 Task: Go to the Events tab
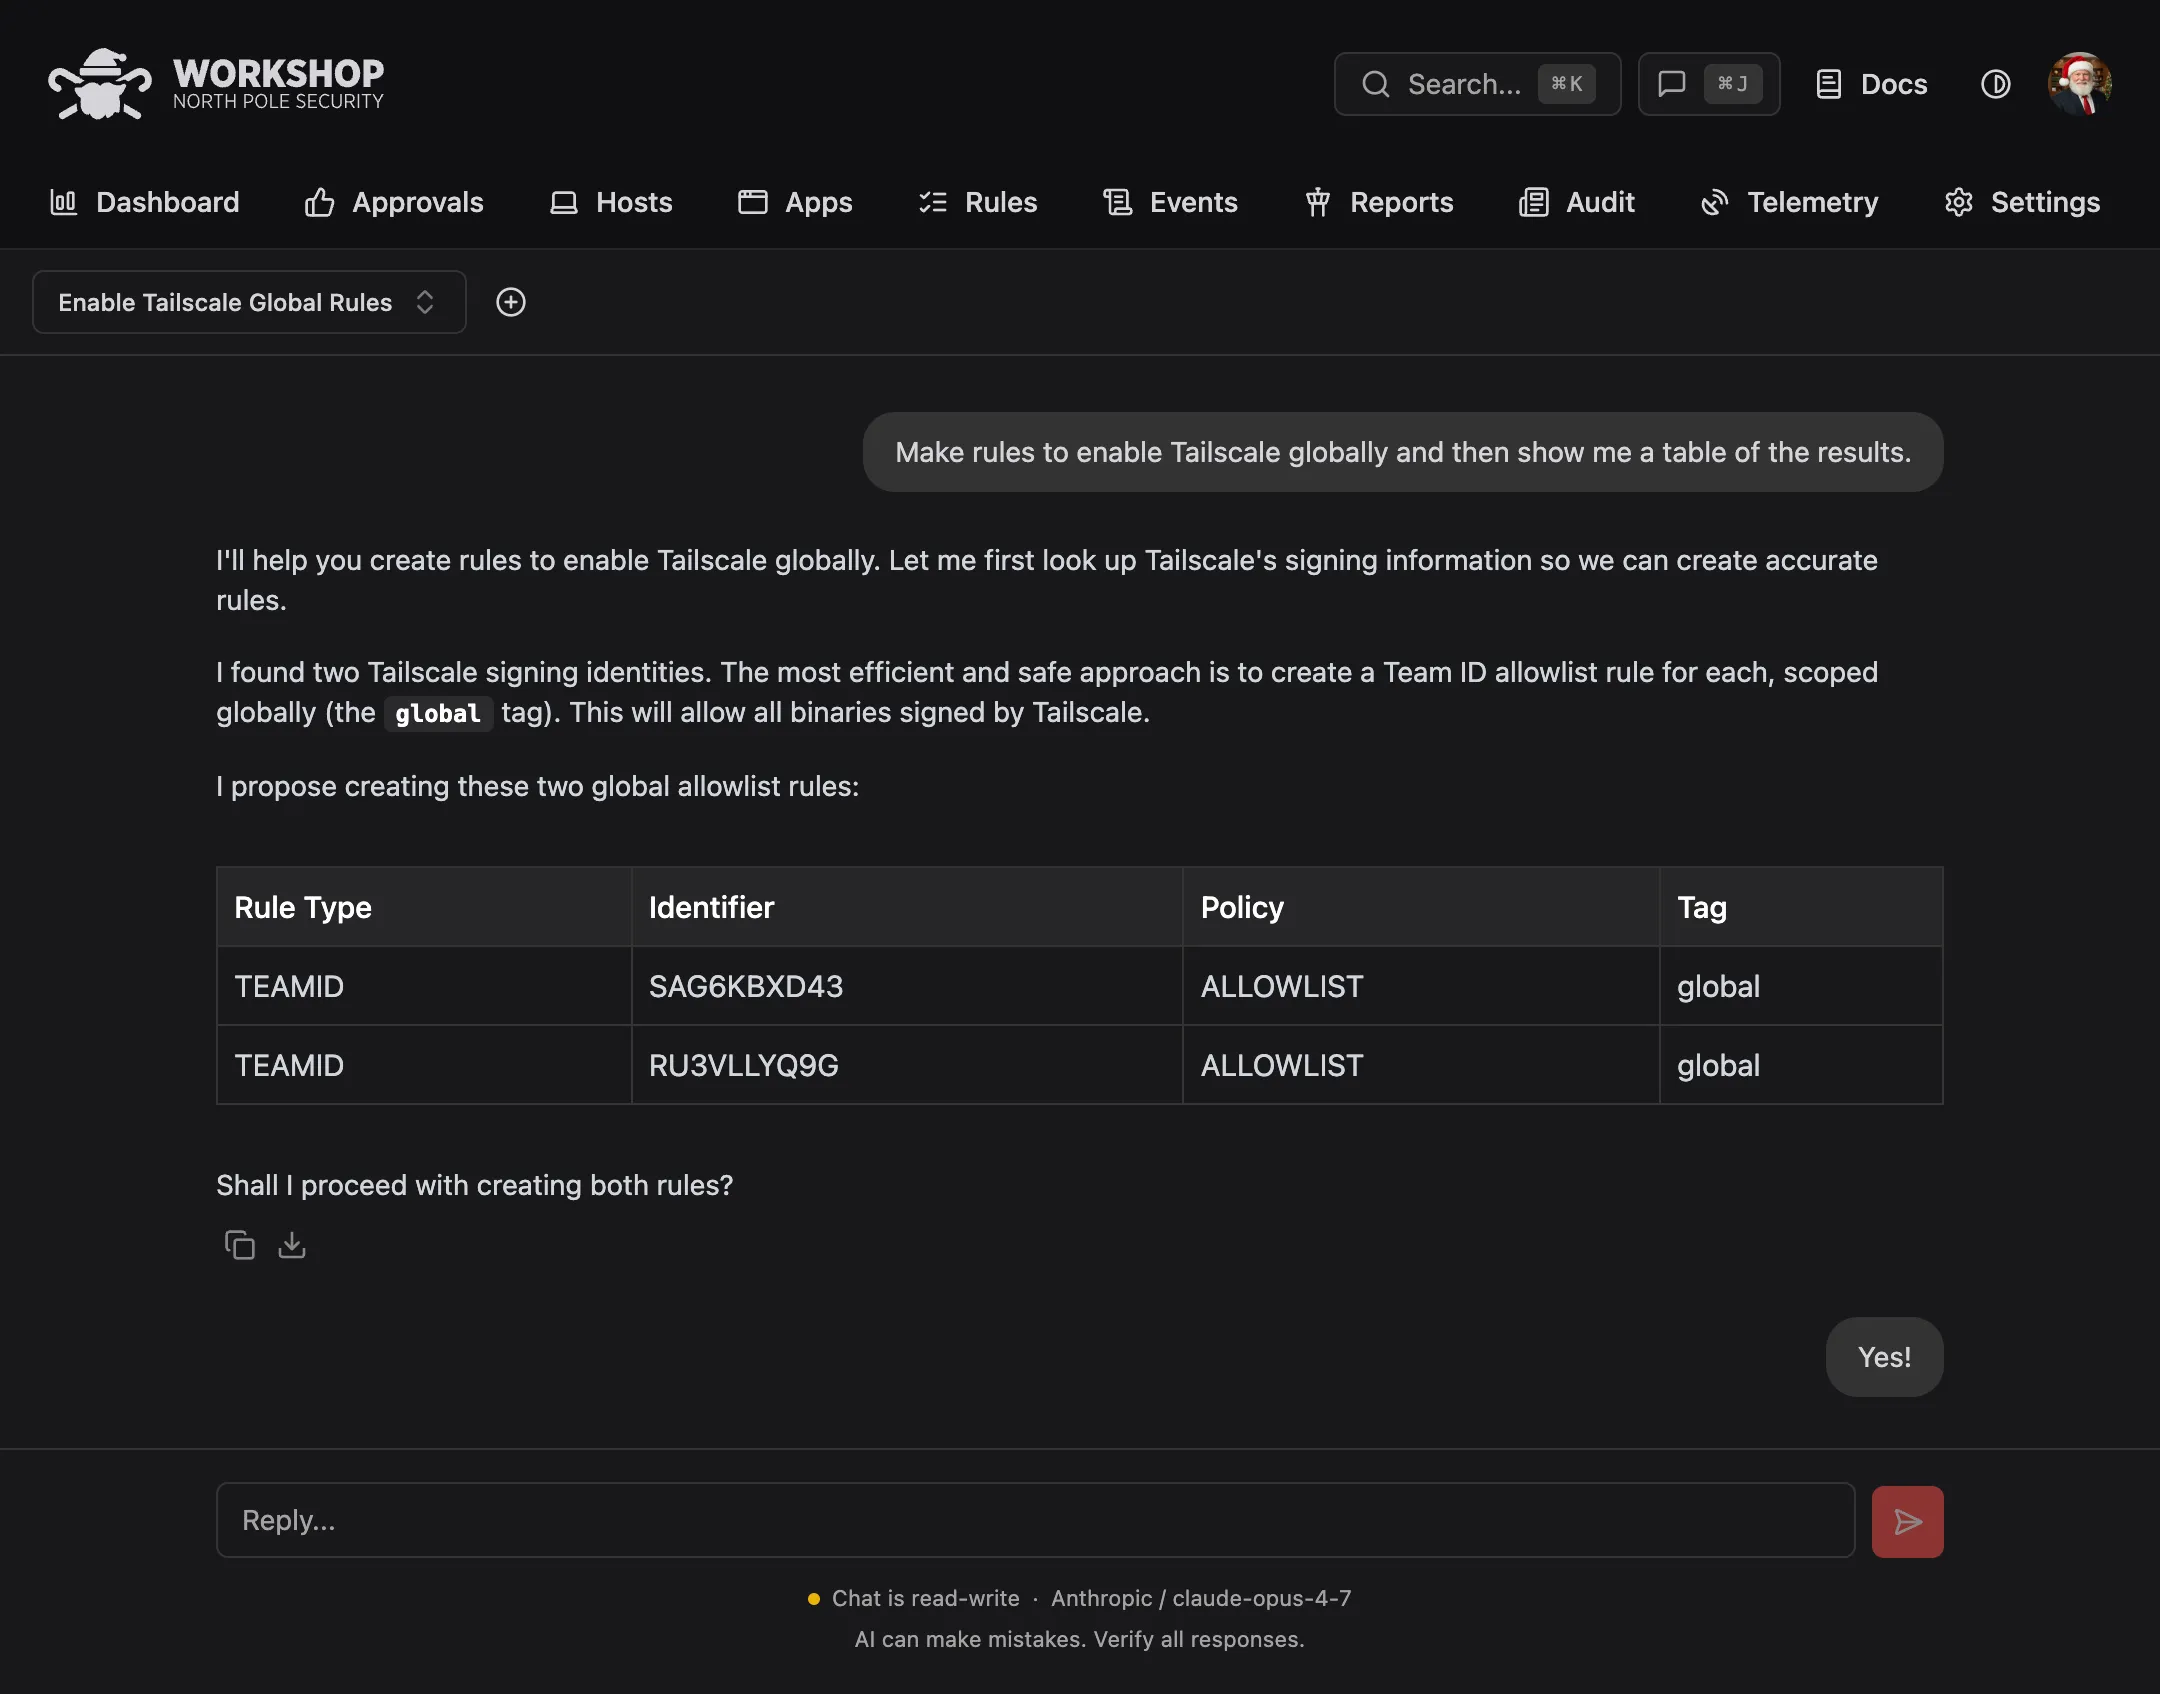click(1170, 202)
